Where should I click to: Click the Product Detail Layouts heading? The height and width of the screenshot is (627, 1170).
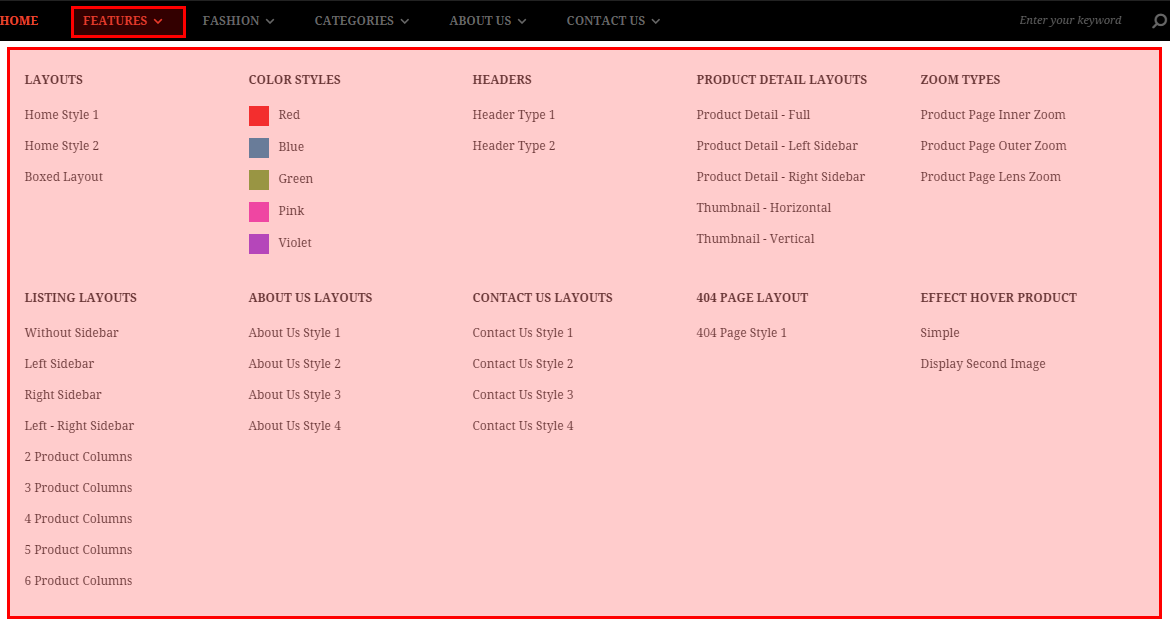782,80
